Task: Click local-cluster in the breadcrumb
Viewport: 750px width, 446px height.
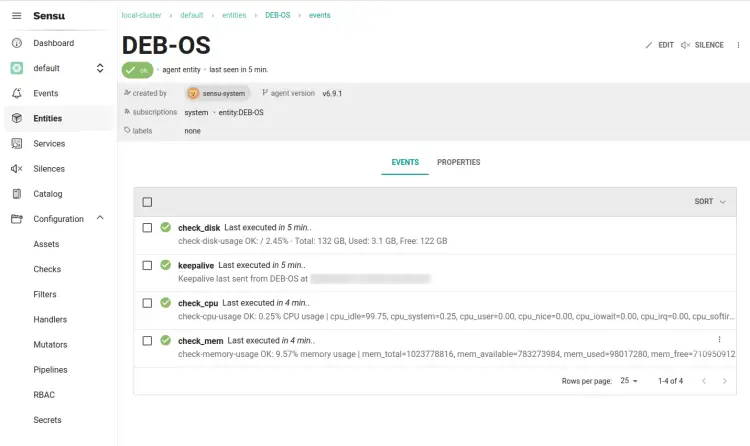Action: pyautogui.click(x=142, y=15)
